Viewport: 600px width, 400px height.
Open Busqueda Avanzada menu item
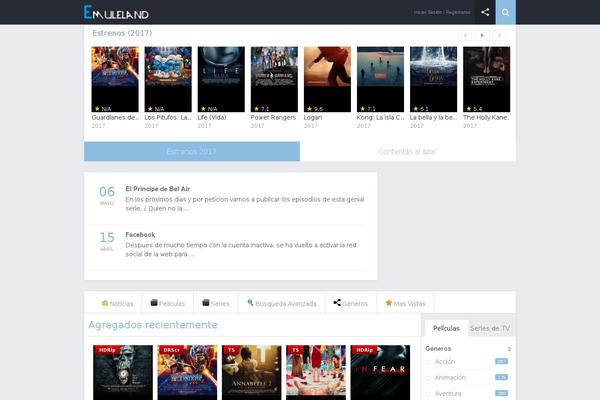tap(282, 304)
